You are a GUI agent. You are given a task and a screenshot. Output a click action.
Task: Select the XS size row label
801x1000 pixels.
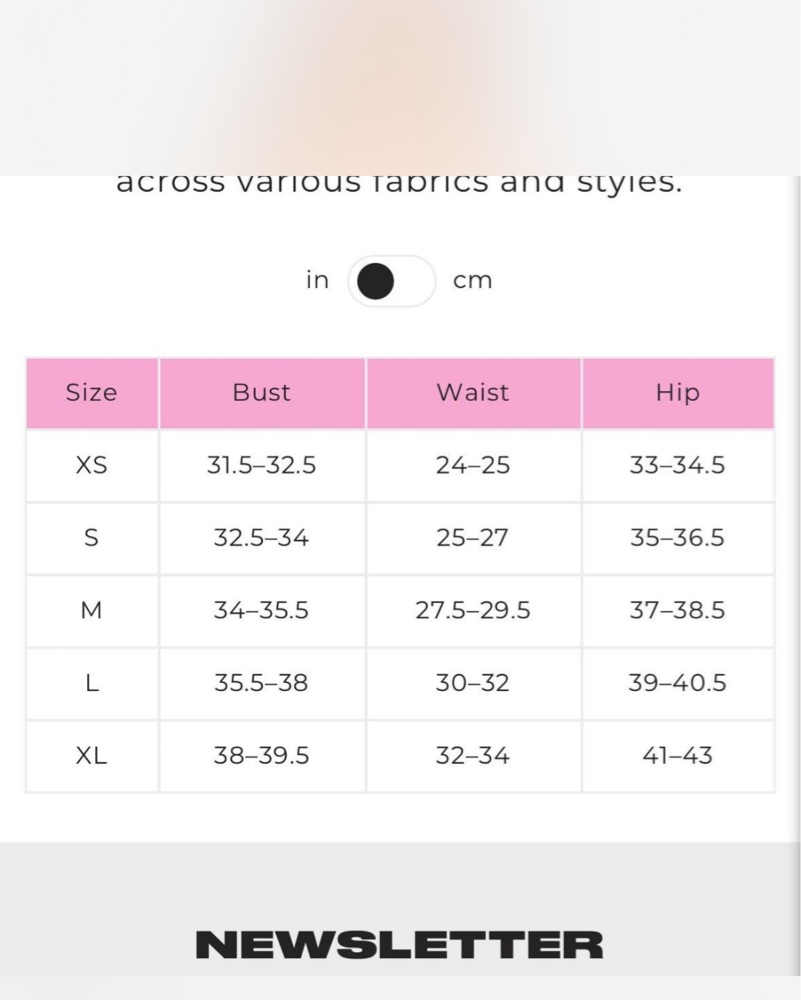92,466
